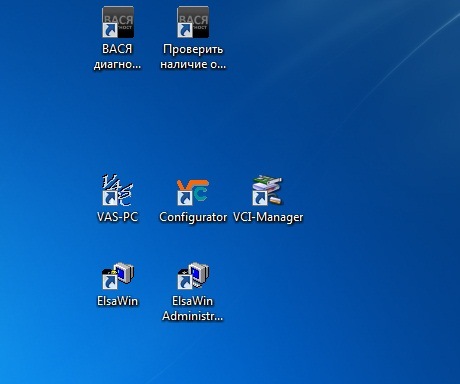Click the "Configurator" label text
The width and height of the screenshot is (460, 384).
193,217
